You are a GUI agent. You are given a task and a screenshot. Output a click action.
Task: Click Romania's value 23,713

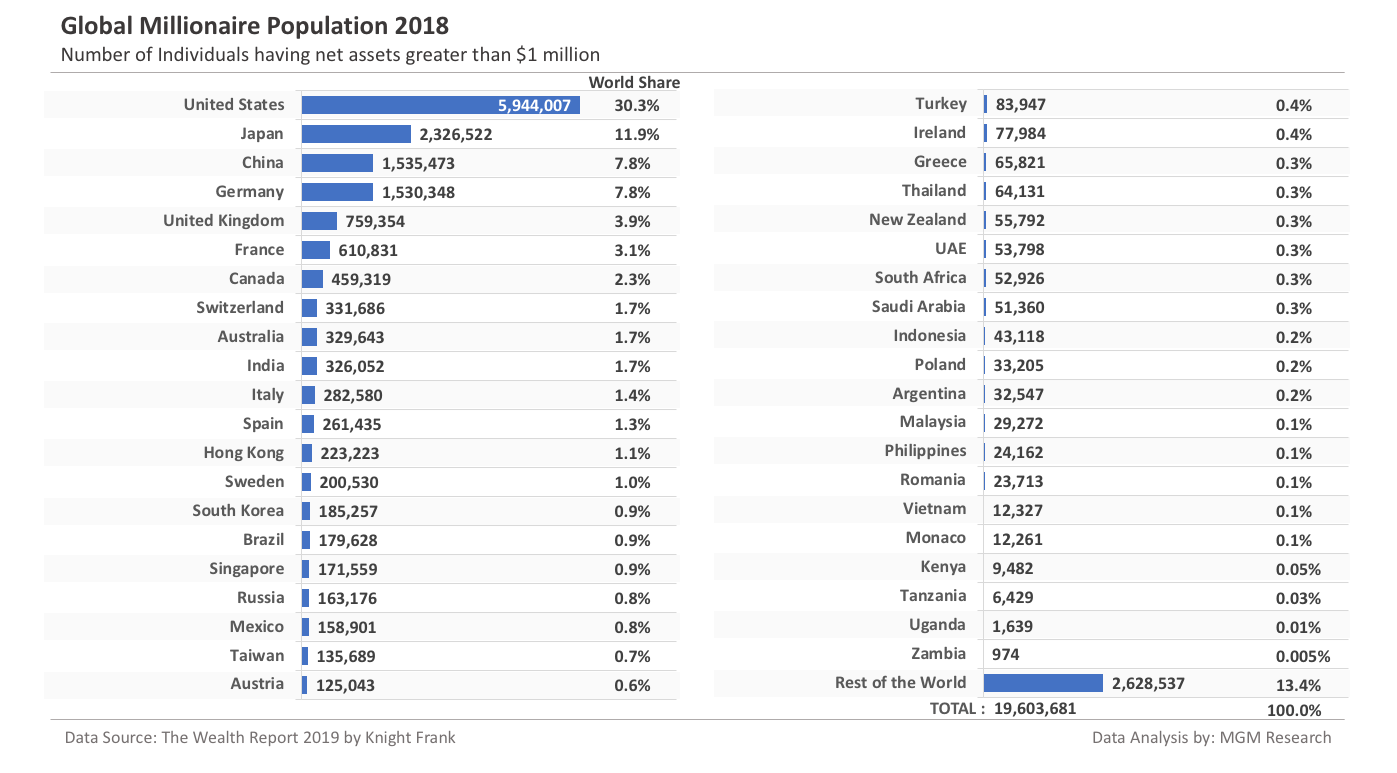tap(1019, 482)
